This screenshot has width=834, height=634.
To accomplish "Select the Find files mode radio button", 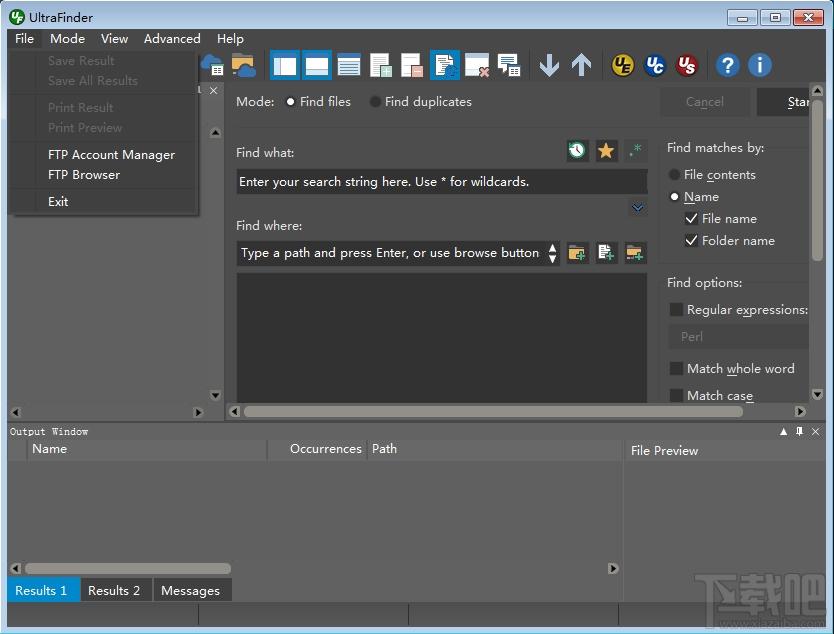I will click(x=290, y=102).
